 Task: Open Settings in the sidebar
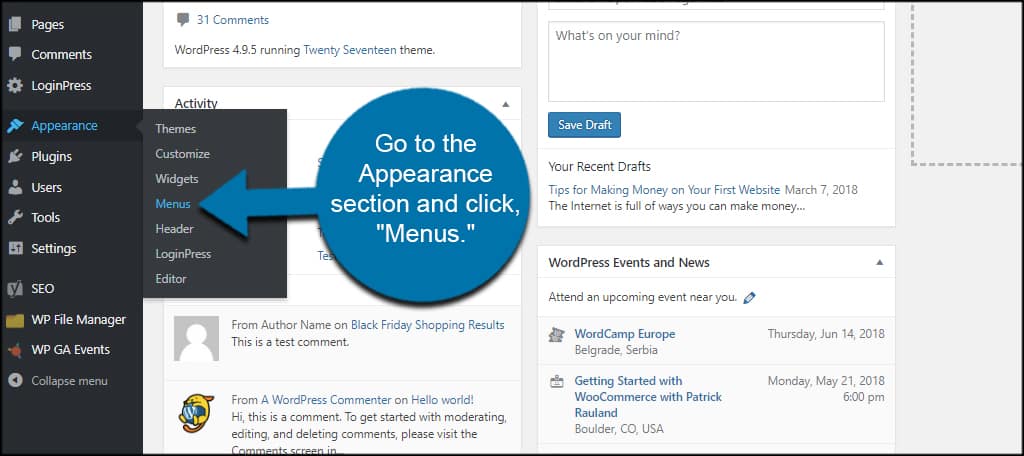[54, 248]
